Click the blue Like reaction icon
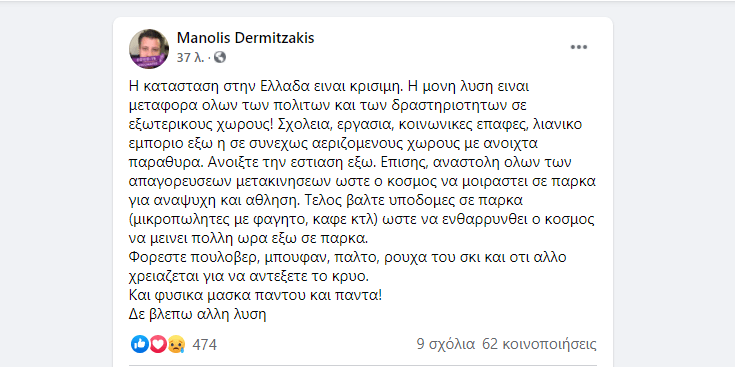Viewport: 735px width, 367px height. tap(140, 345)
